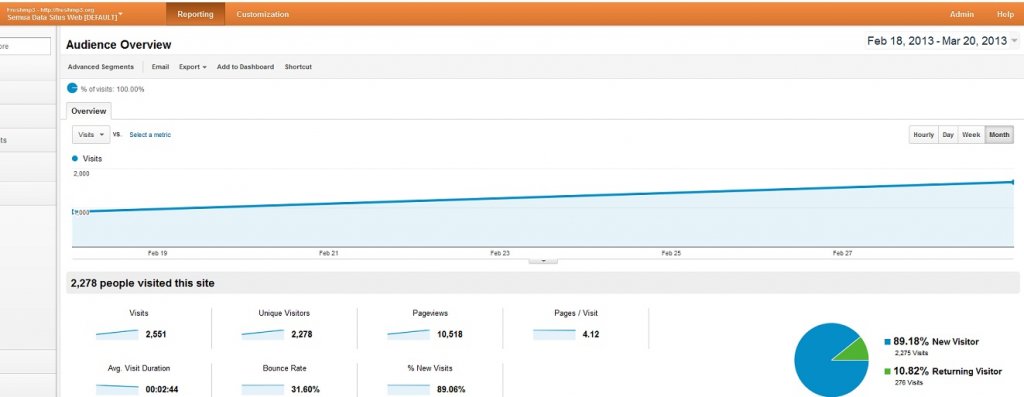Open the Customization tab
Screen dimensions: 1024x397
pos(263,14)
